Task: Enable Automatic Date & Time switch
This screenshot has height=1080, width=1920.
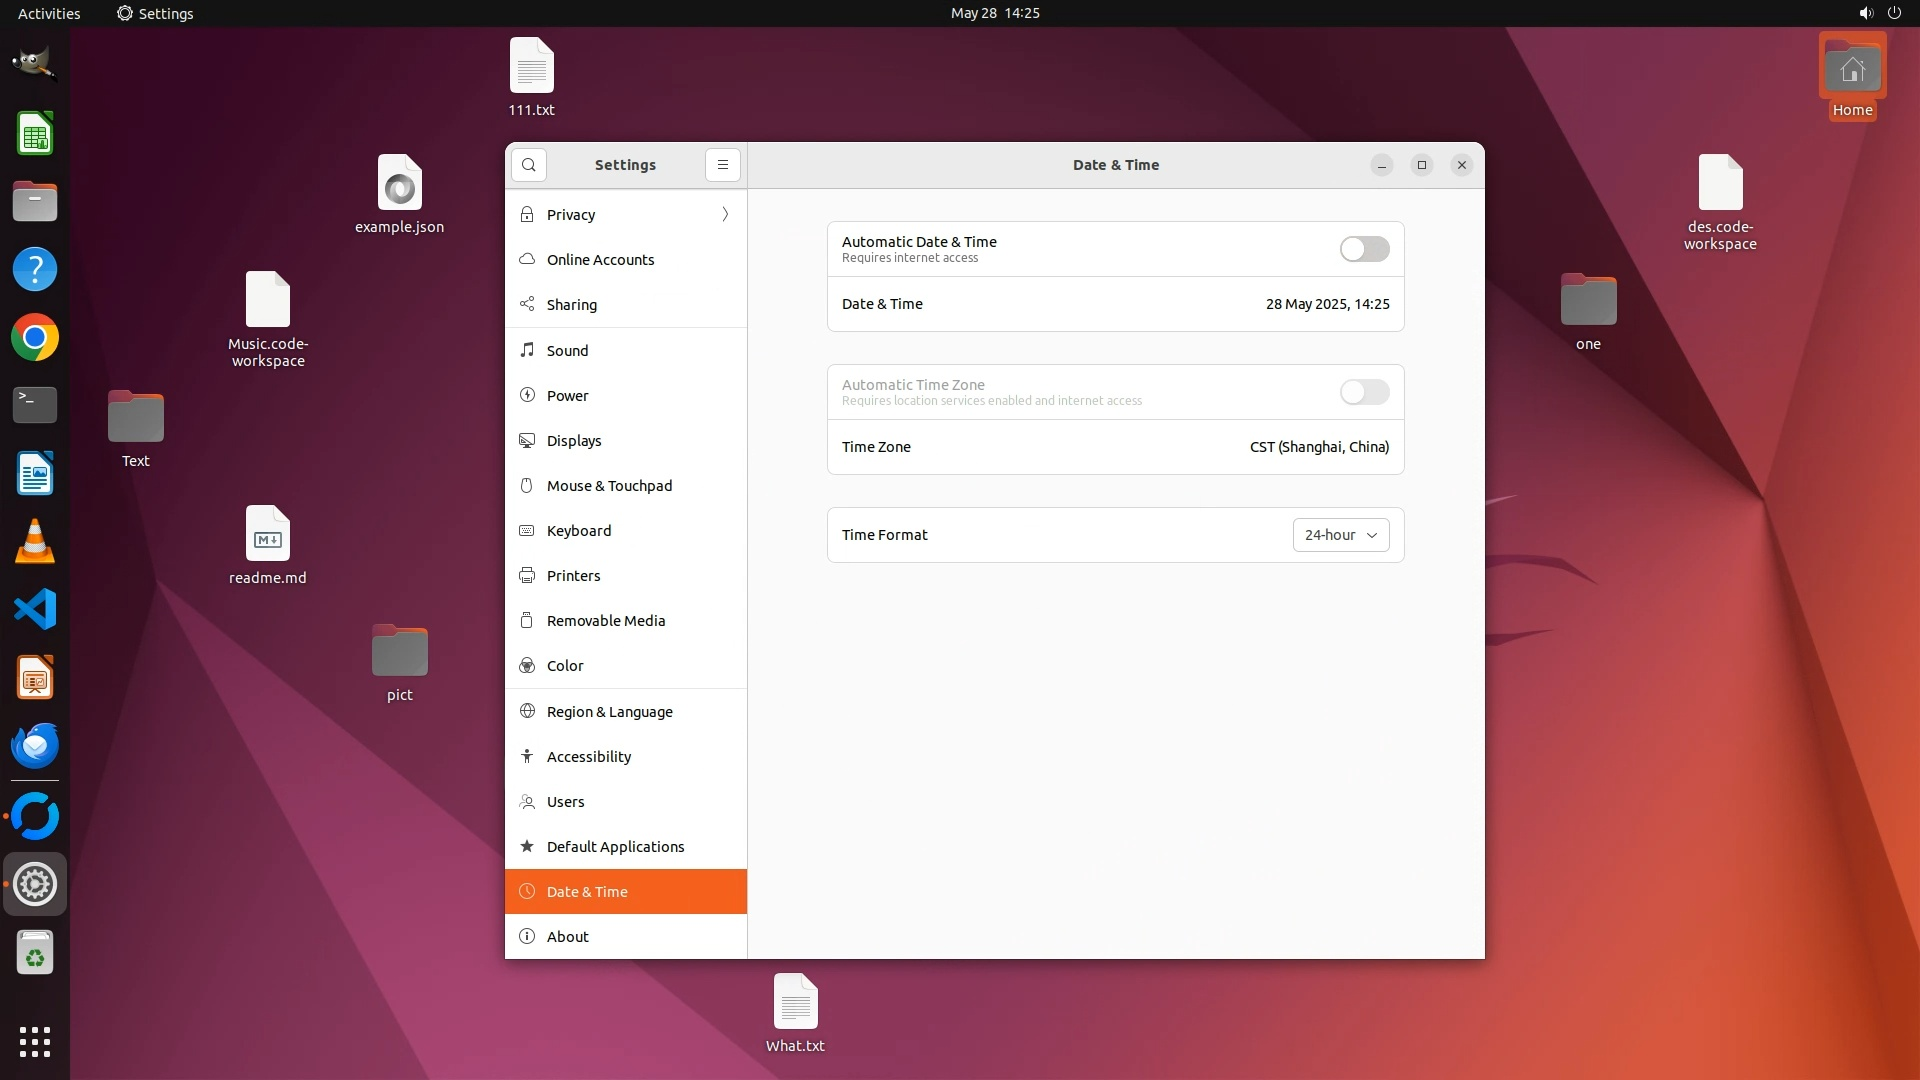Action: tap(1364, 249)
